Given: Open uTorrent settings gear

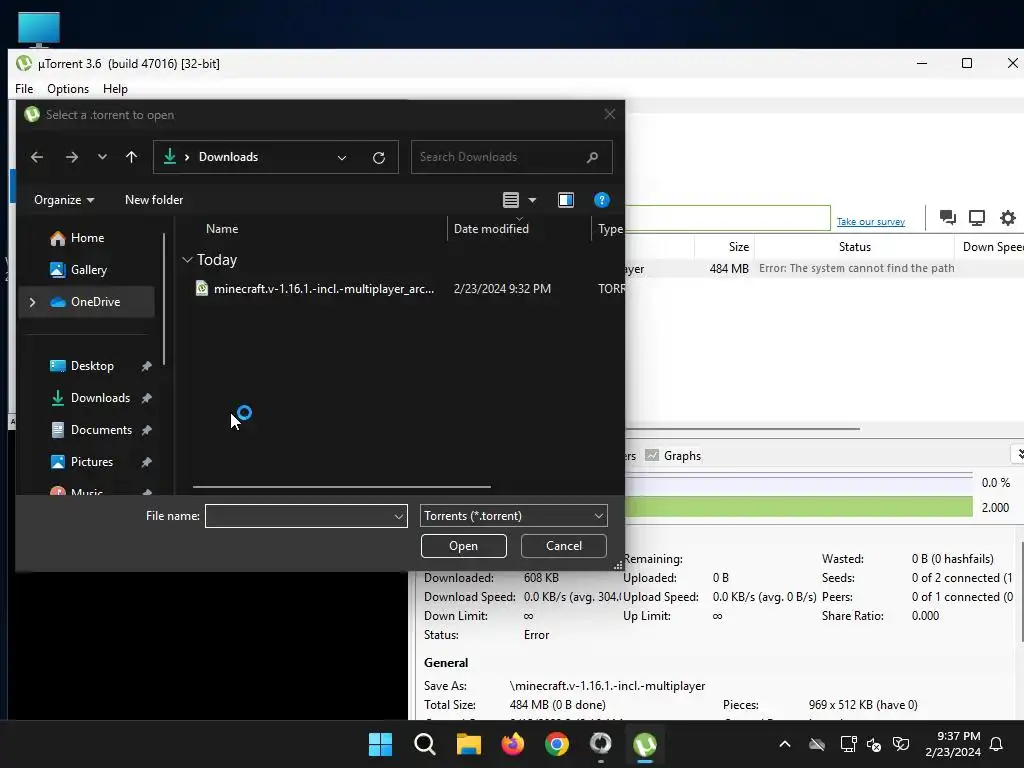Looking at the screenshot, I should 1008,217.
